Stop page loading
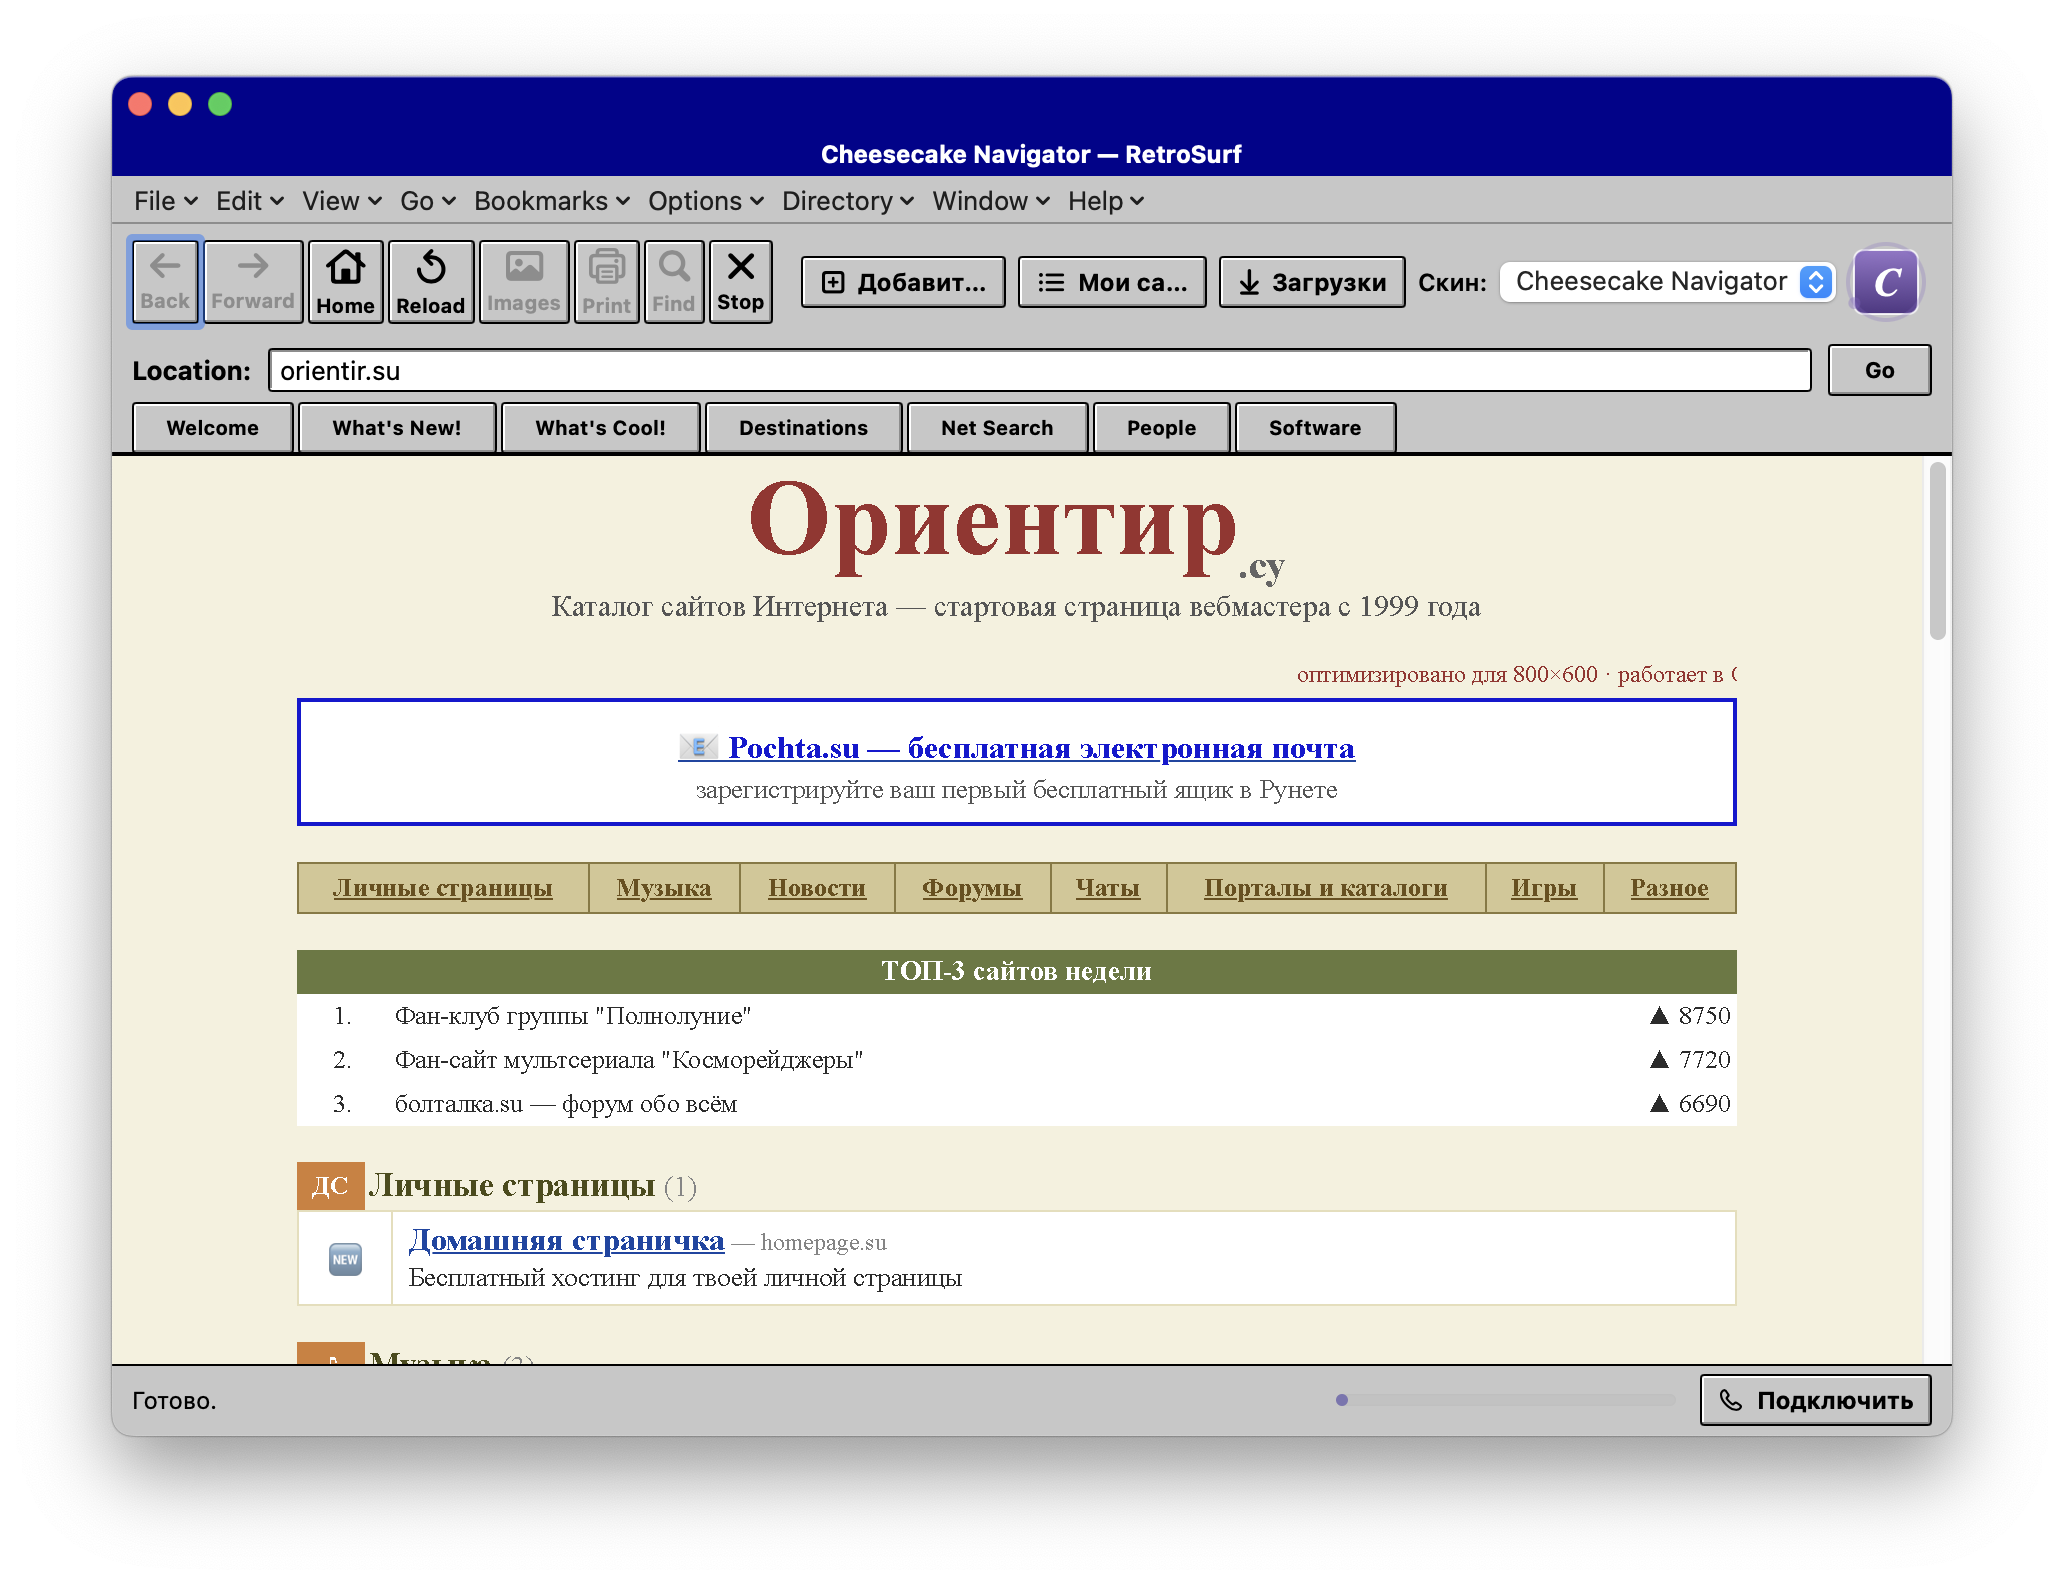 coord(740,282)
